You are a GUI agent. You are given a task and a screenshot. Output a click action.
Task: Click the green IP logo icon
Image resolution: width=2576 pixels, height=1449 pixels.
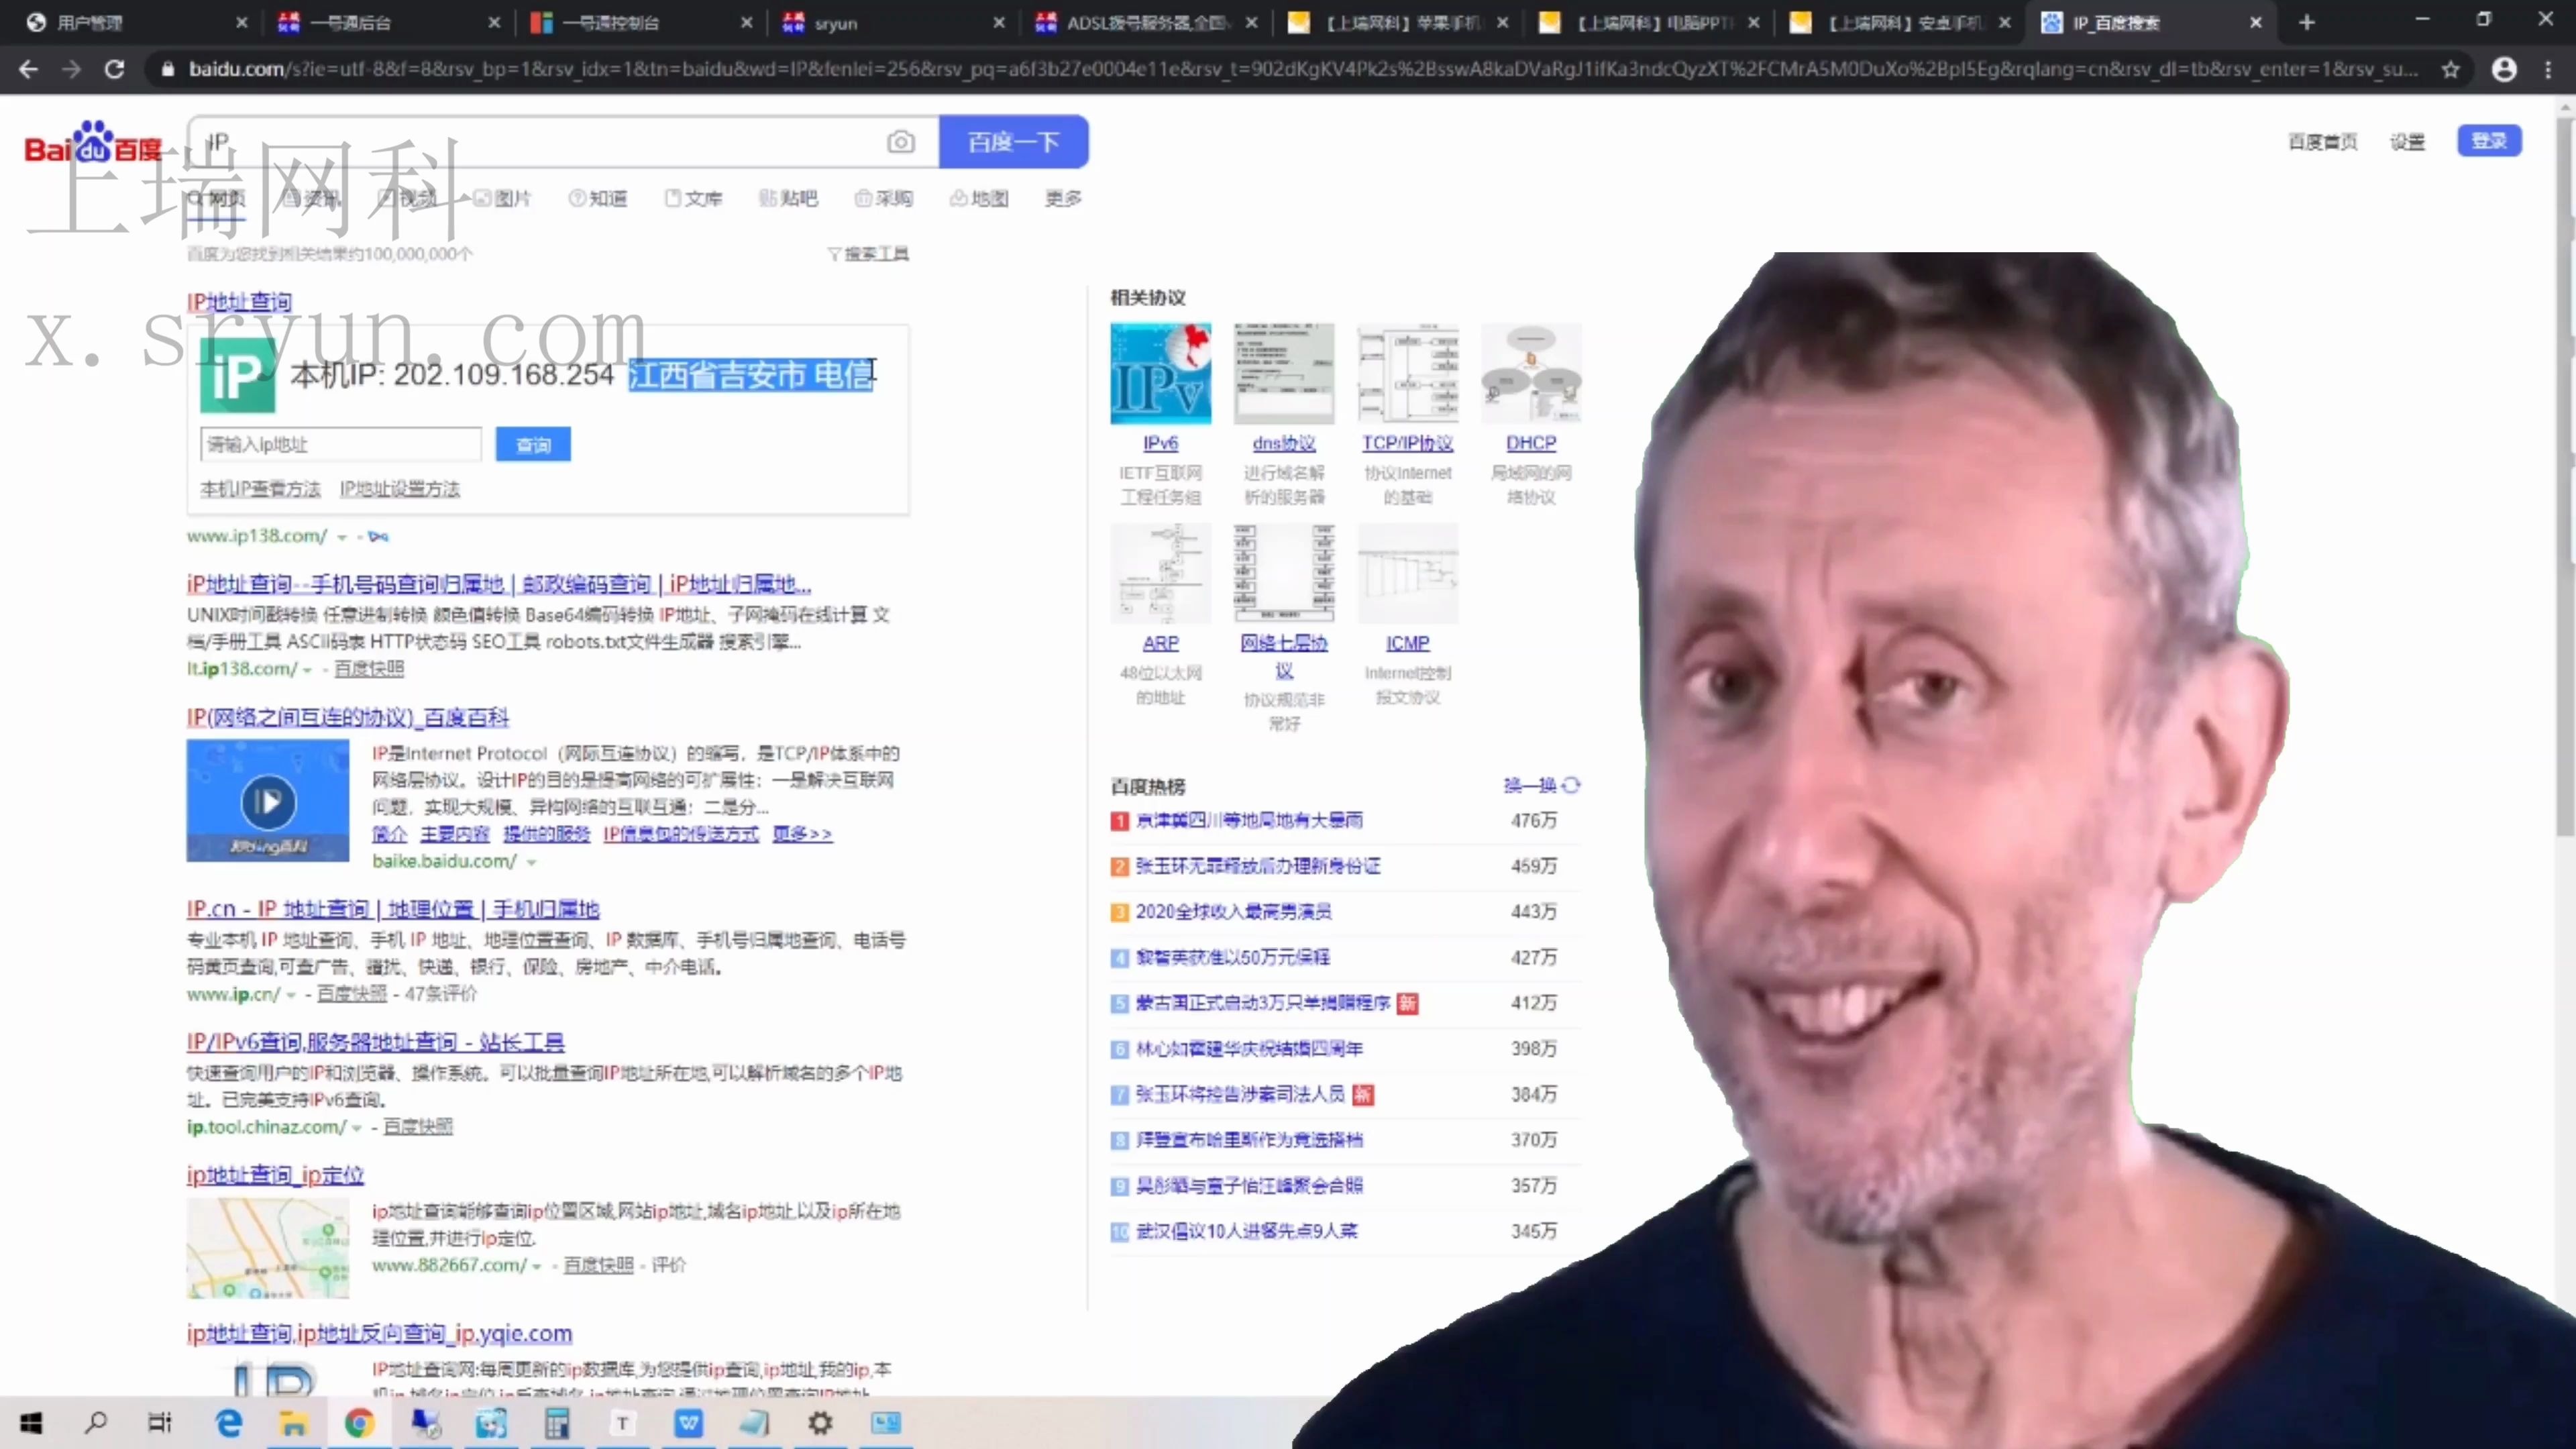pyautogui.click(x=237, y=375)
